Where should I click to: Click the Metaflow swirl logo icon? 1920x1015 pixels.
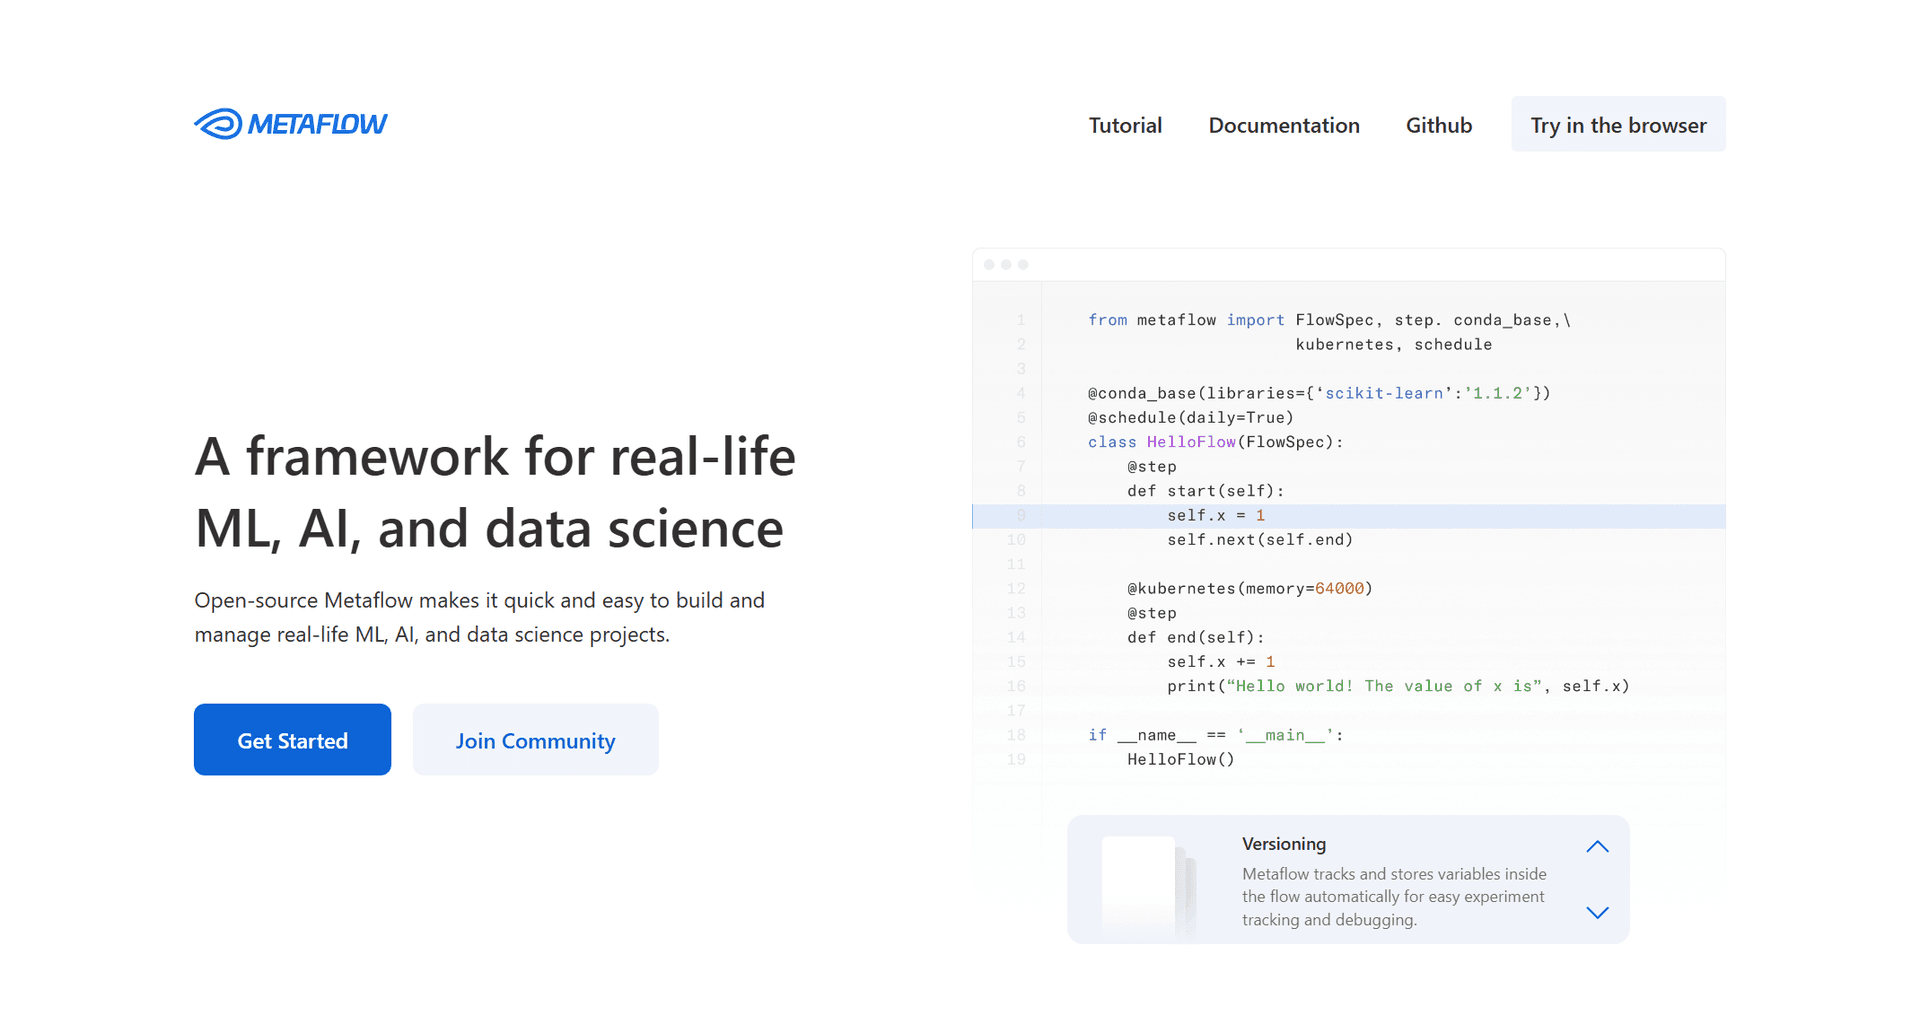click(x=218, y=124)
